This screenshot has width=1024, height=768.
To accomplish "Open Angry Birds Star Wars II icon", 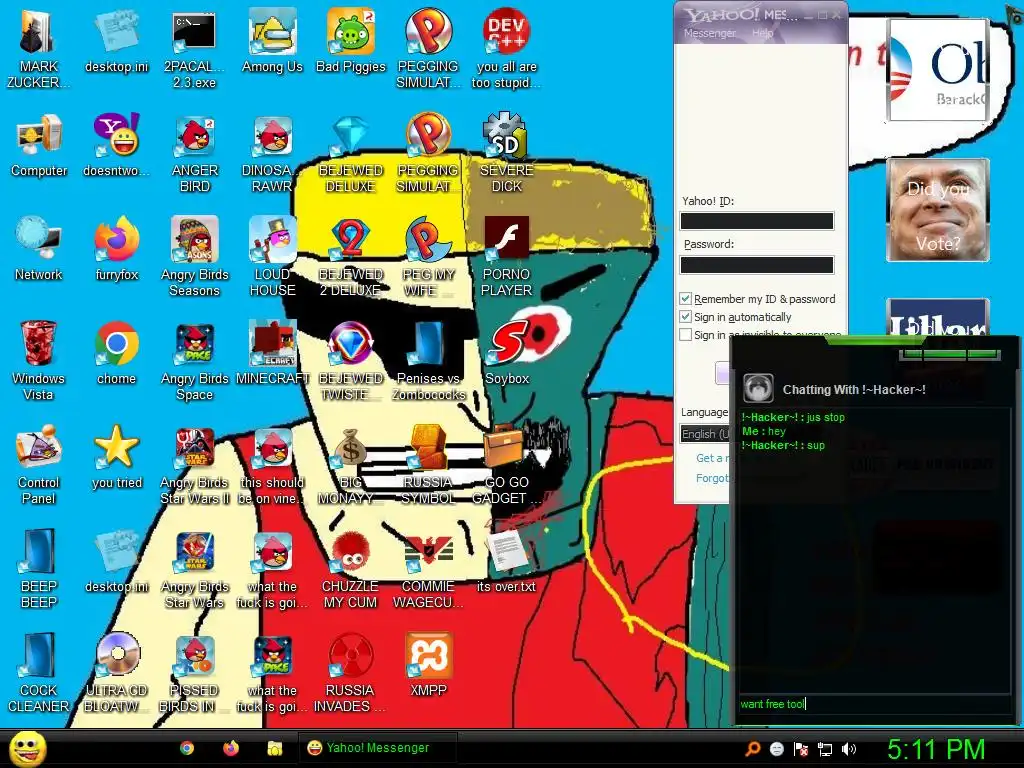I will [x=195, y=464].
